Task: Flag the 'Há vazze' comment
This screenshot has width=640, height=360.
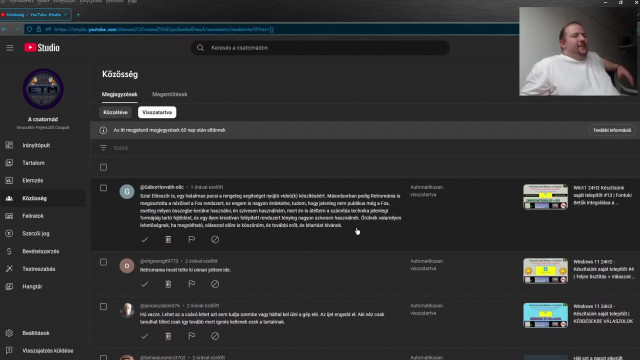Action: pos(191,336)
